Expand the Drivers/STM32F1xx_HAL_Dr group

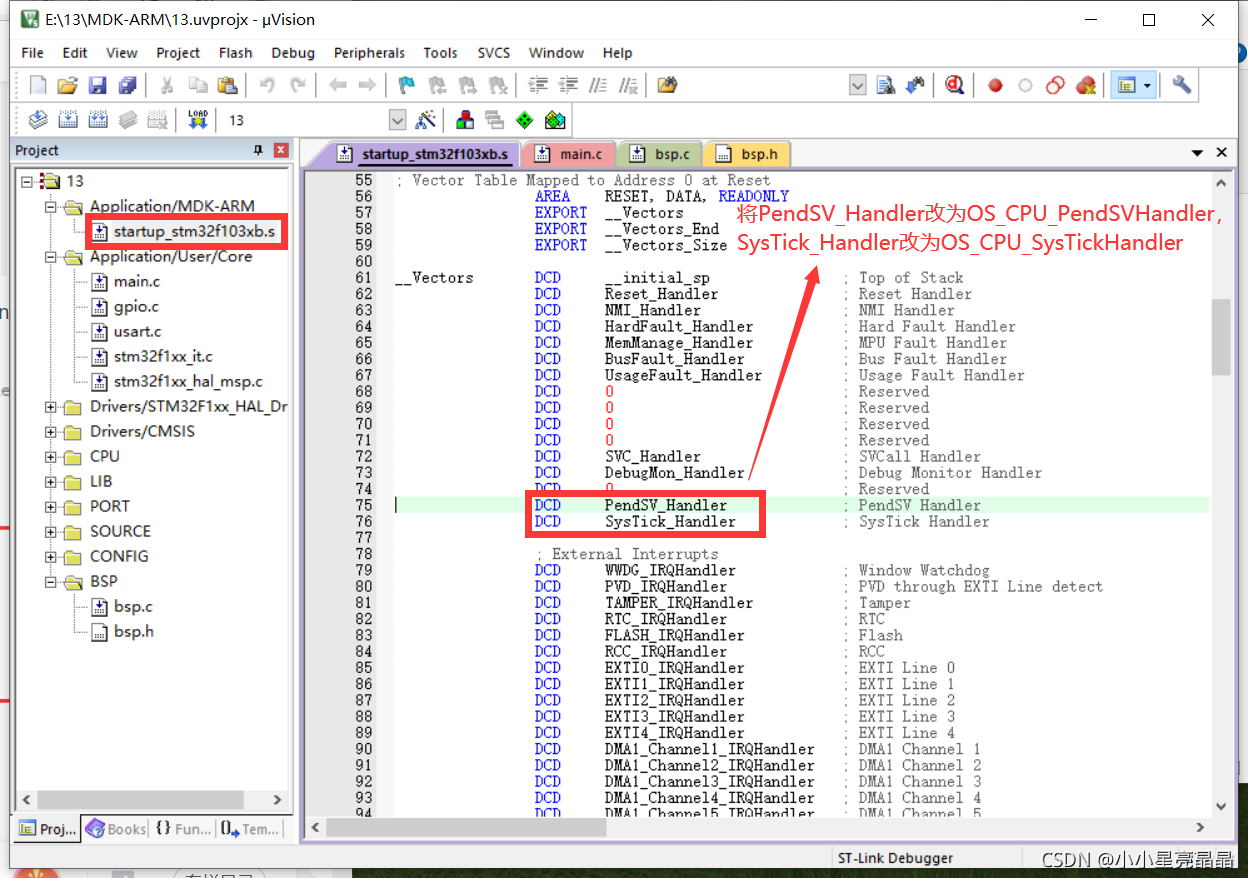pos(52,406)
